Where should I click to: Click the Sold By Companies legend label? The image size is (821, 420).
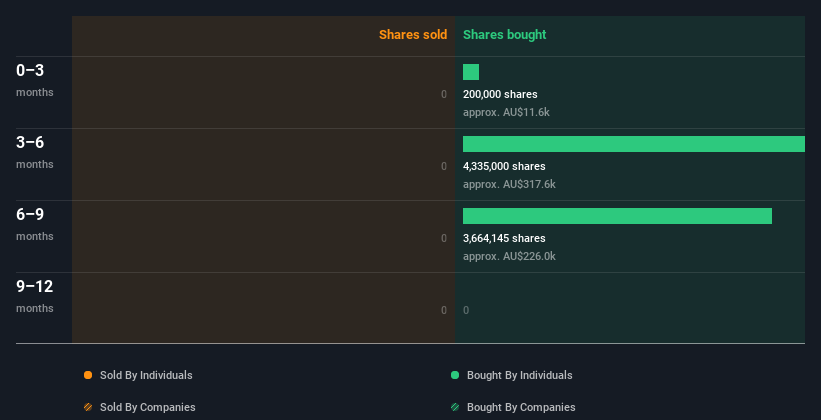click(148, 407)
